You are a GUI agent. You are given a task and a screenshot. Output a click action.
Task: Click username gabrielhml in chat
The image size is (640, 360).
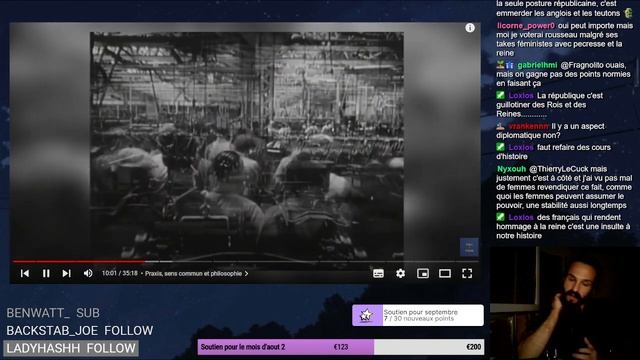click(x=537, y=65)
